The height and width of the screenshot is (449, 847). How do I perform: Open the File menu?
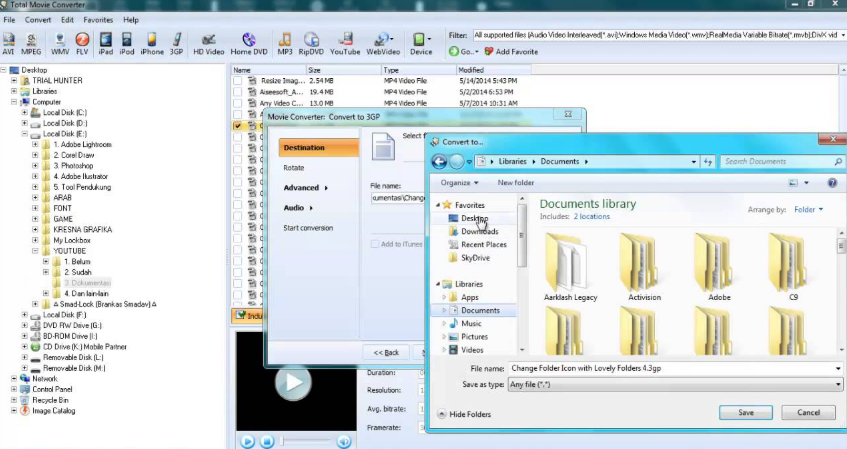(x=9, y=20)
